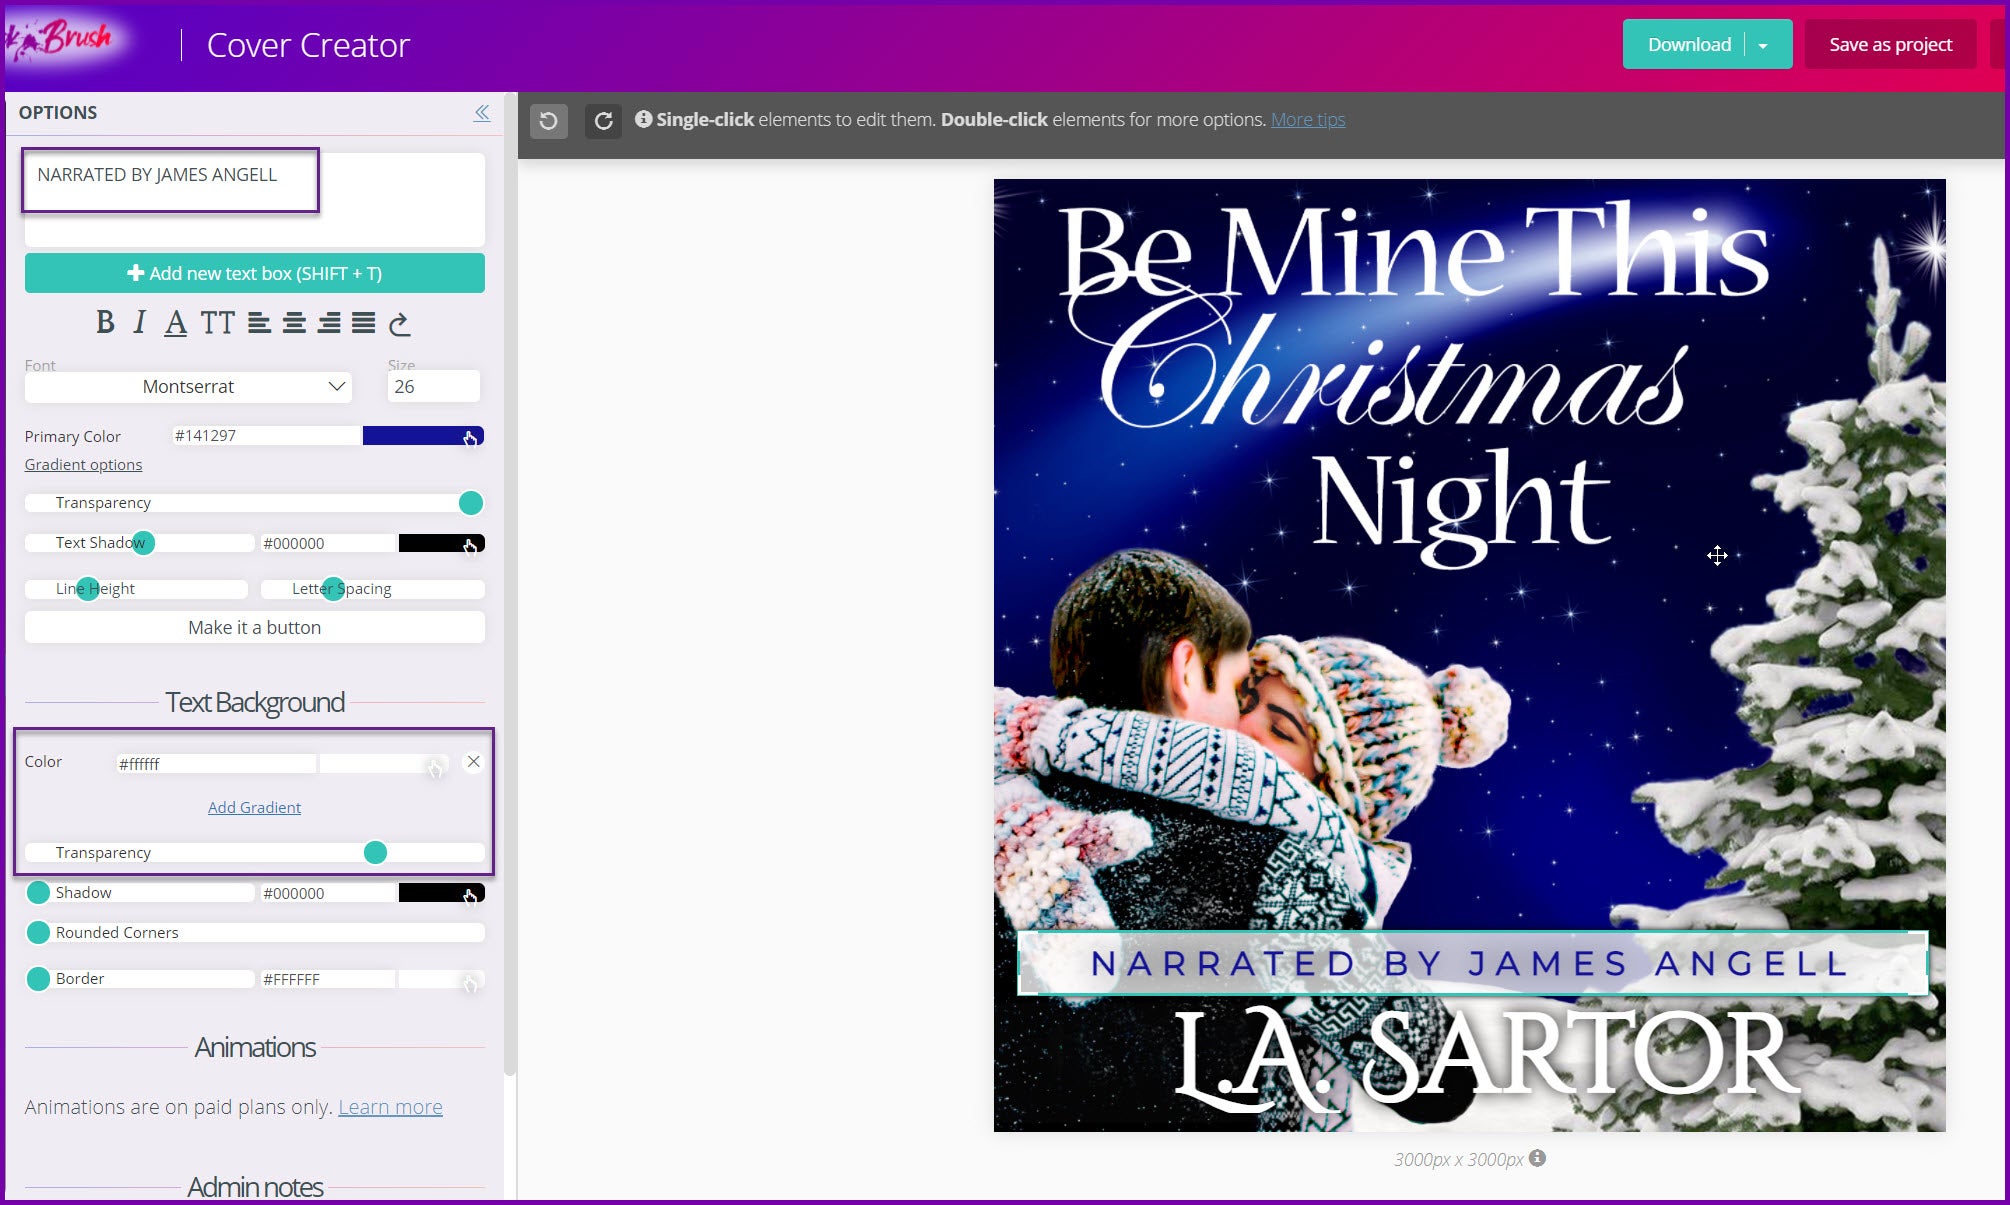2010x1205 pixels.
Task: Collapse the Options panel with double chevron
Action: pyautogui.click(x=482, y=113)
